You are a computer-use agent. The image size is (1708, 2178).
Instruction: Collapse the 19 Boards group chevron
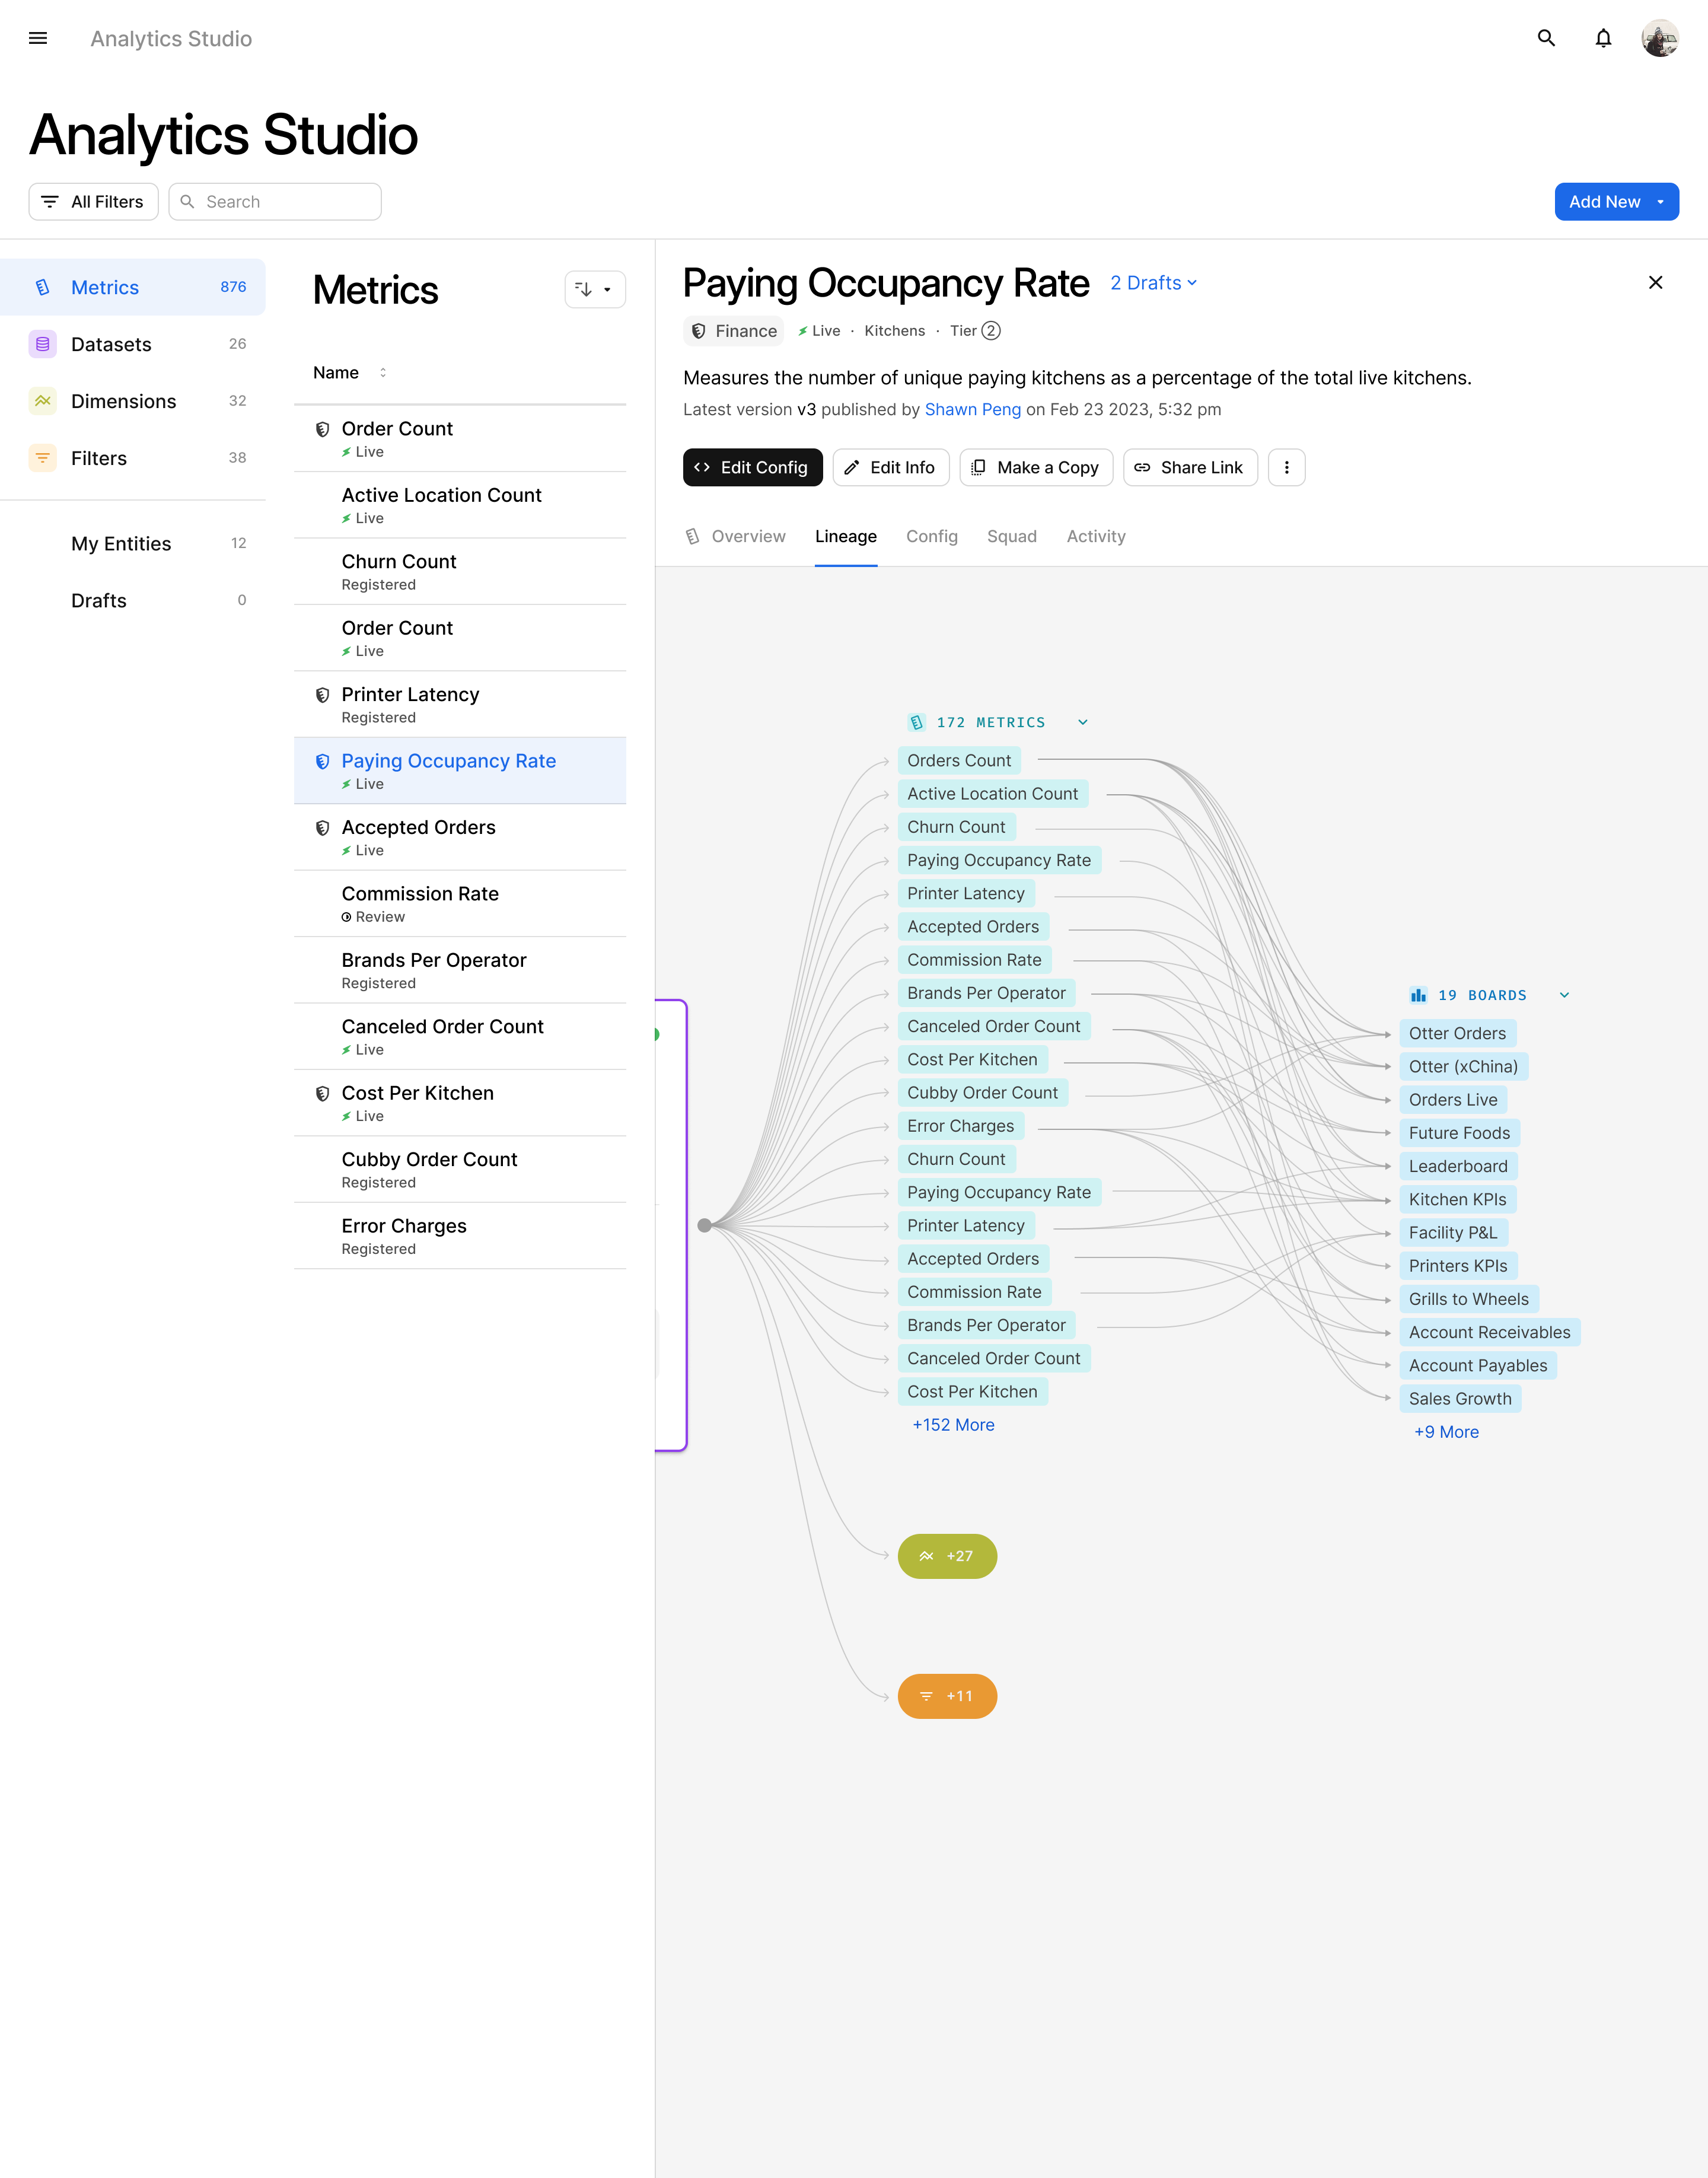click(x=1564, y=995)
